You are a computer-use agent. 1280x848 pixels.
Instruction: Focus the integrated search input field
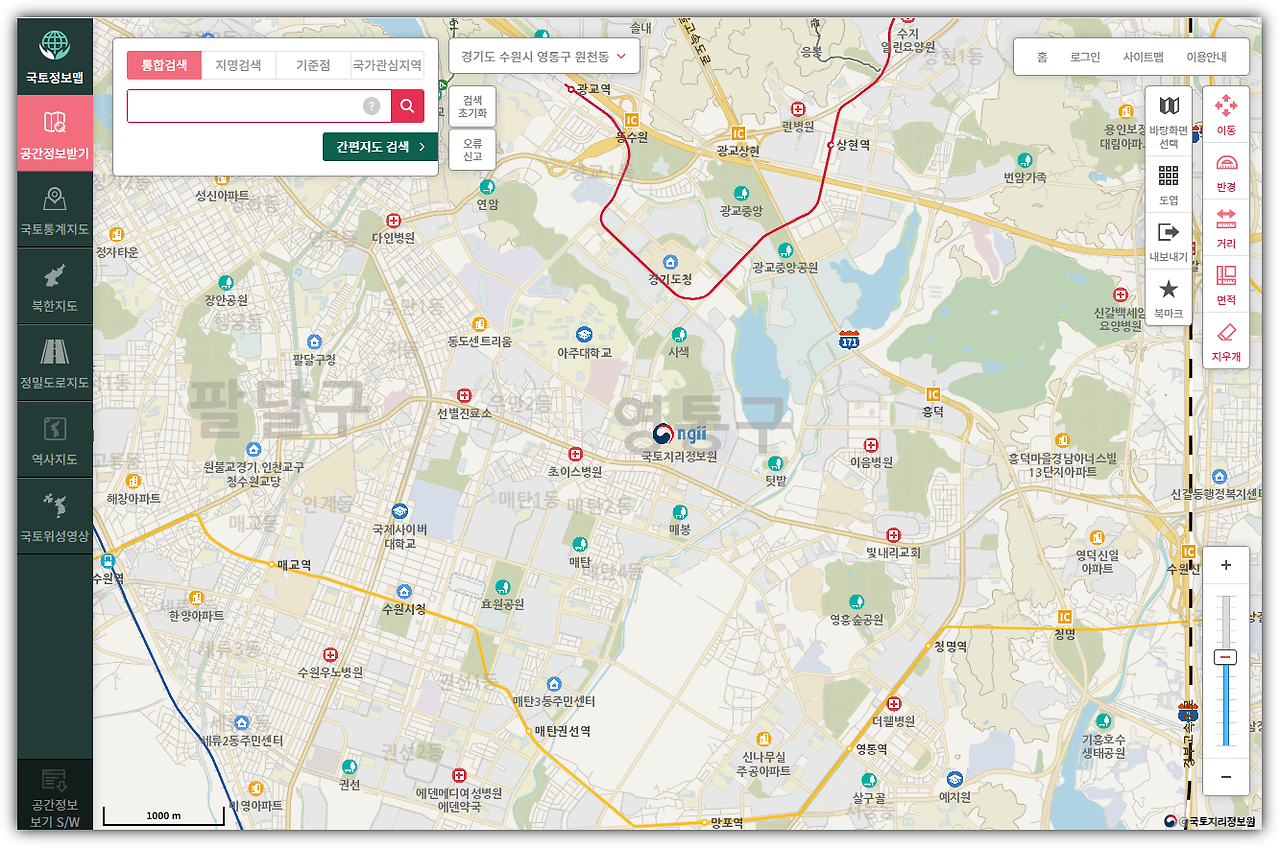(x=258, y=106)
